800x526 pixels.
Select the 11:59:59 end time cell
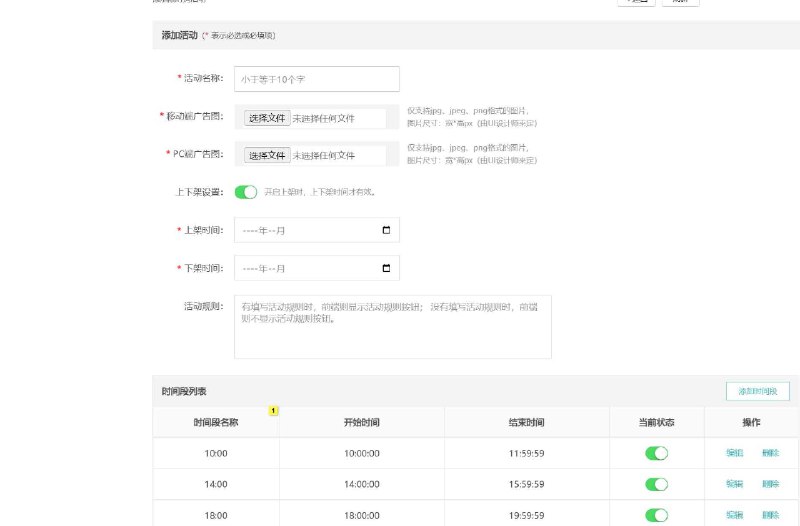(527, 453)
